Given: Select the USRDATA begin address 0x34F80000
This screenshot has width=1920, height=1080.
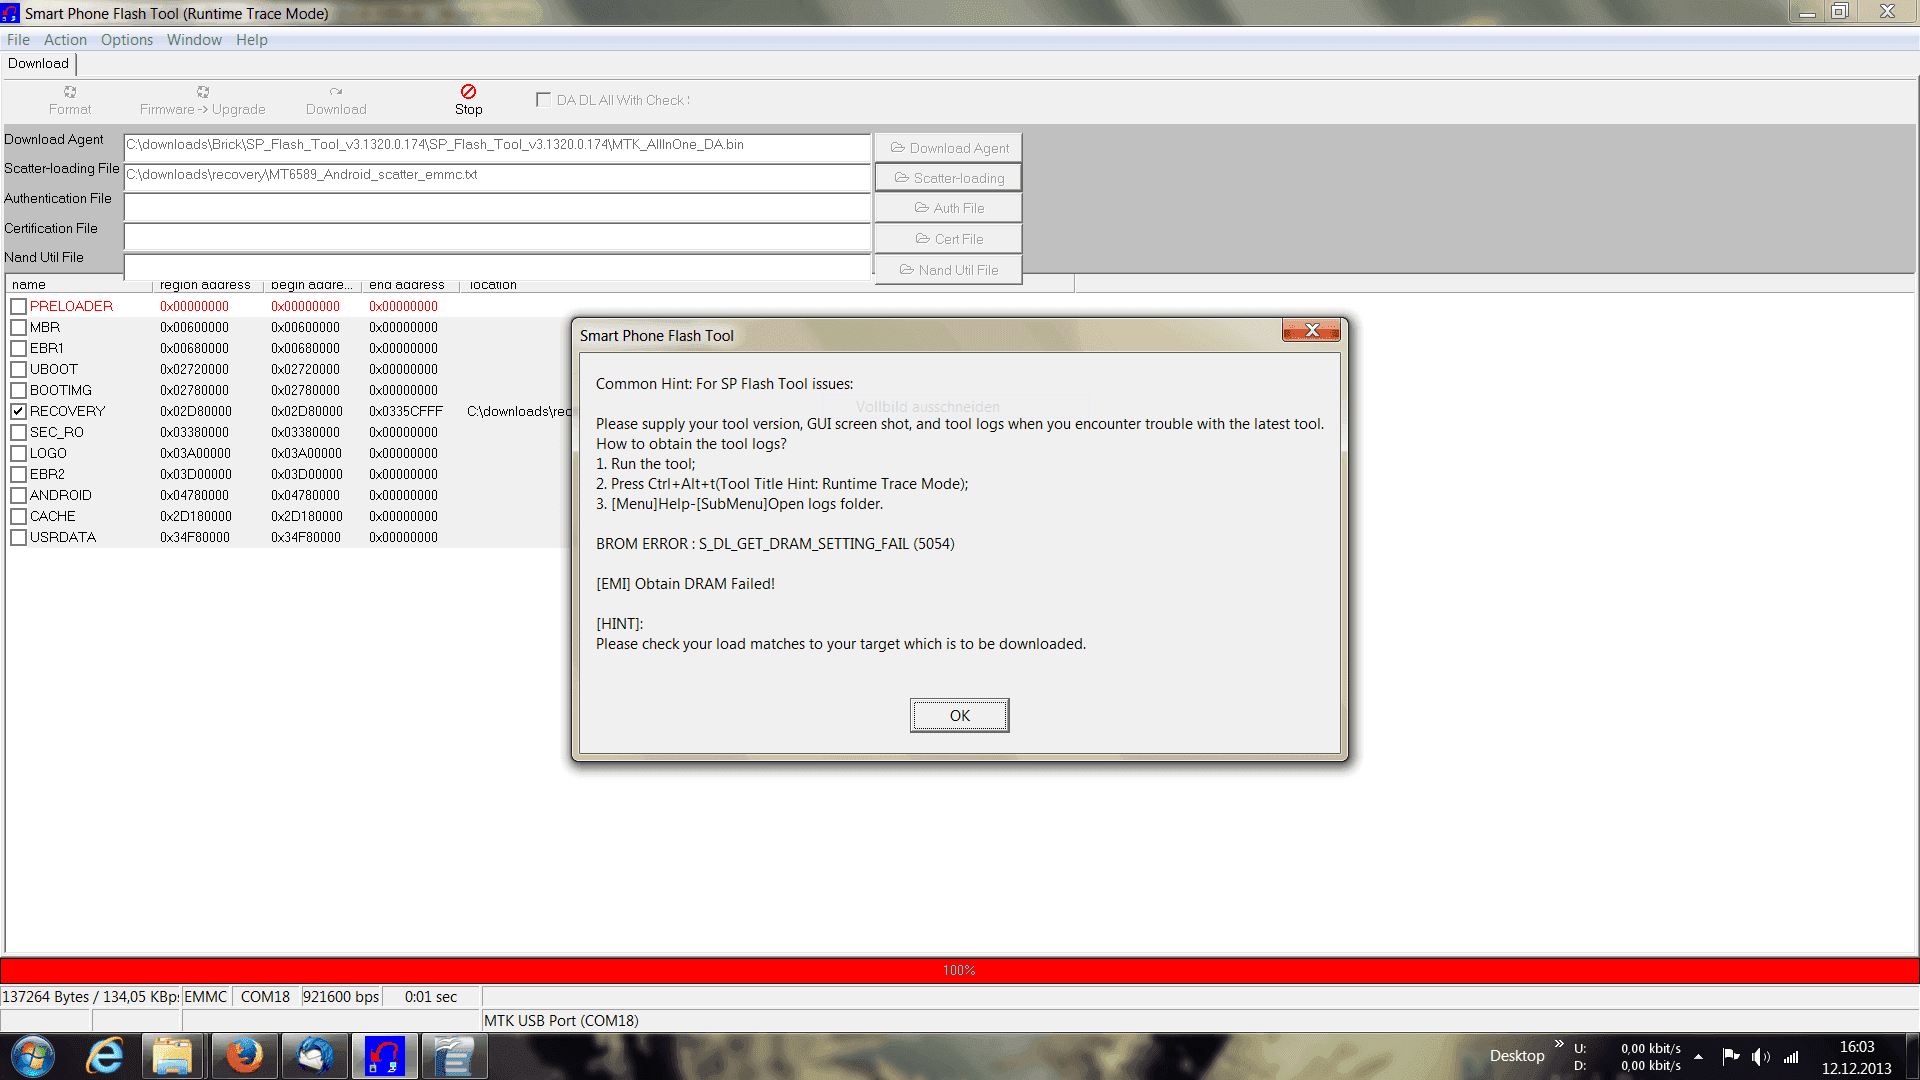Looking at the screenshot, I should [306, 537].
